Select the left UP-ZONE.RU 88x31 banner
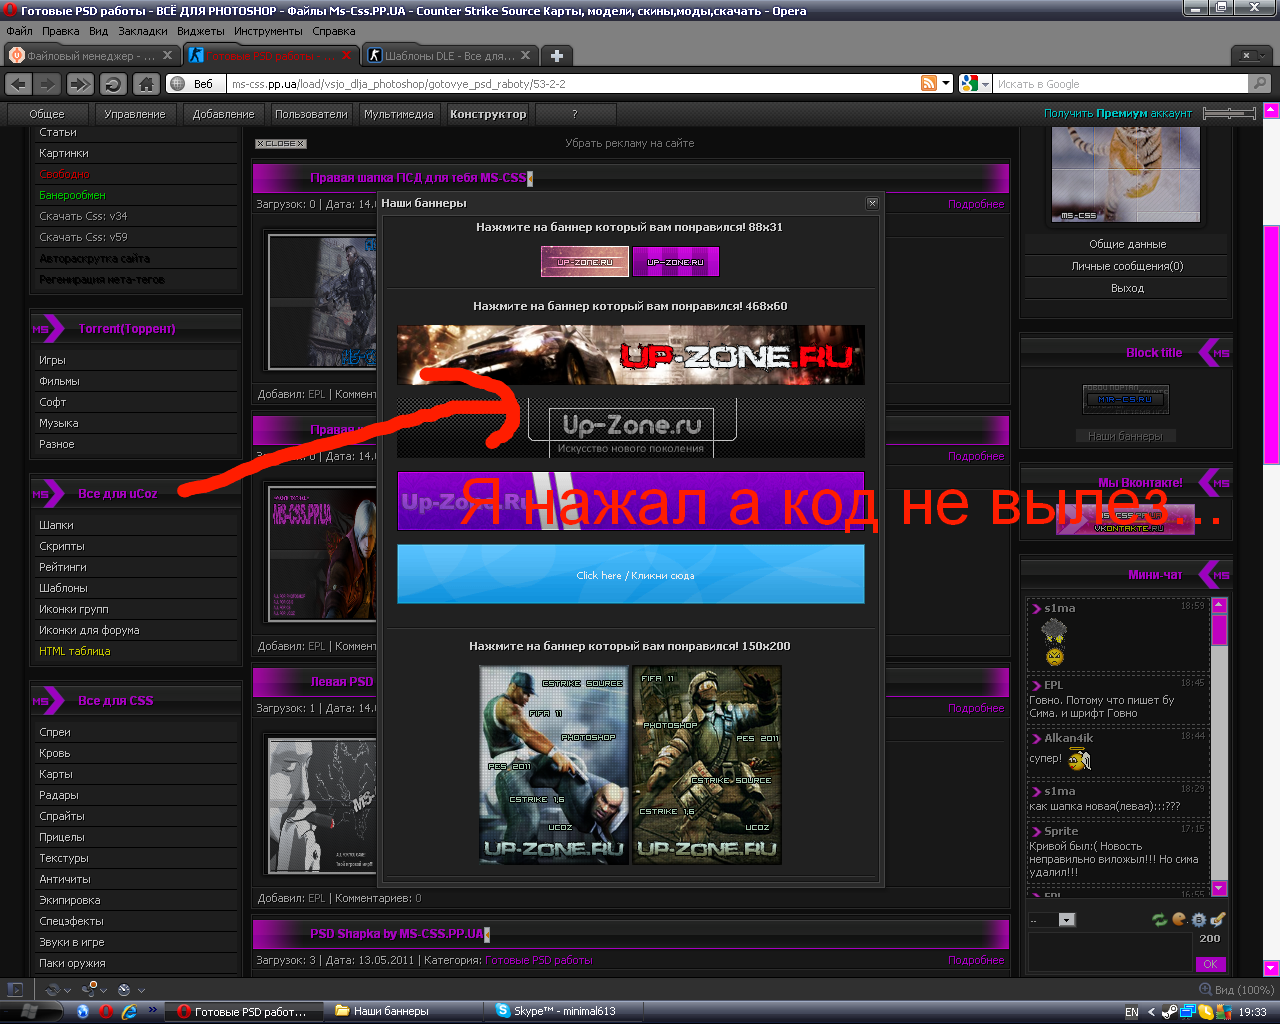 pos(585,262)
